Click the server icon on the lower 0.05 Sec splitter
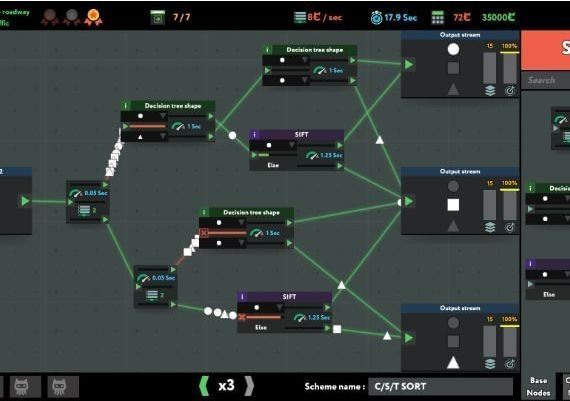The height and width of the screenshot is (401, 570). click(152, 295)
